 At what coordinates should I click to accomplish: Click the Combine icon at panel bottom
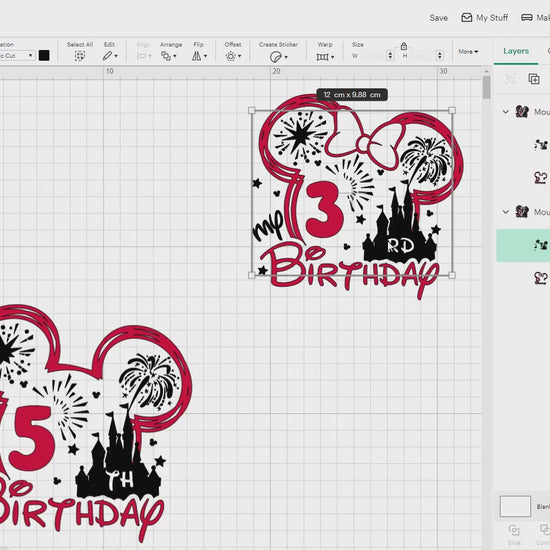pyautogui.click(x=545, y=530)
